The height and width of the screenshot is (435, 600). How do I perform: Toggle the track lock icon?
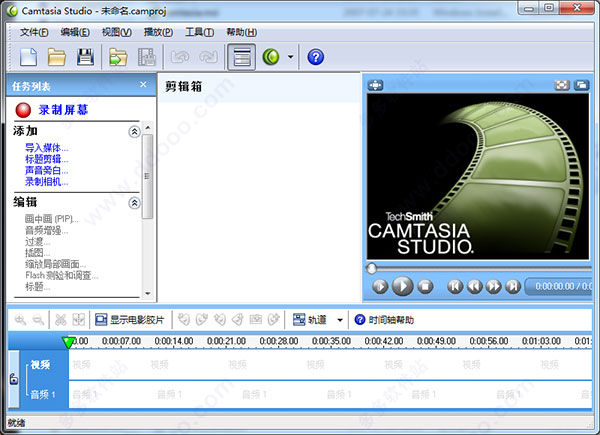pos(14,379)
